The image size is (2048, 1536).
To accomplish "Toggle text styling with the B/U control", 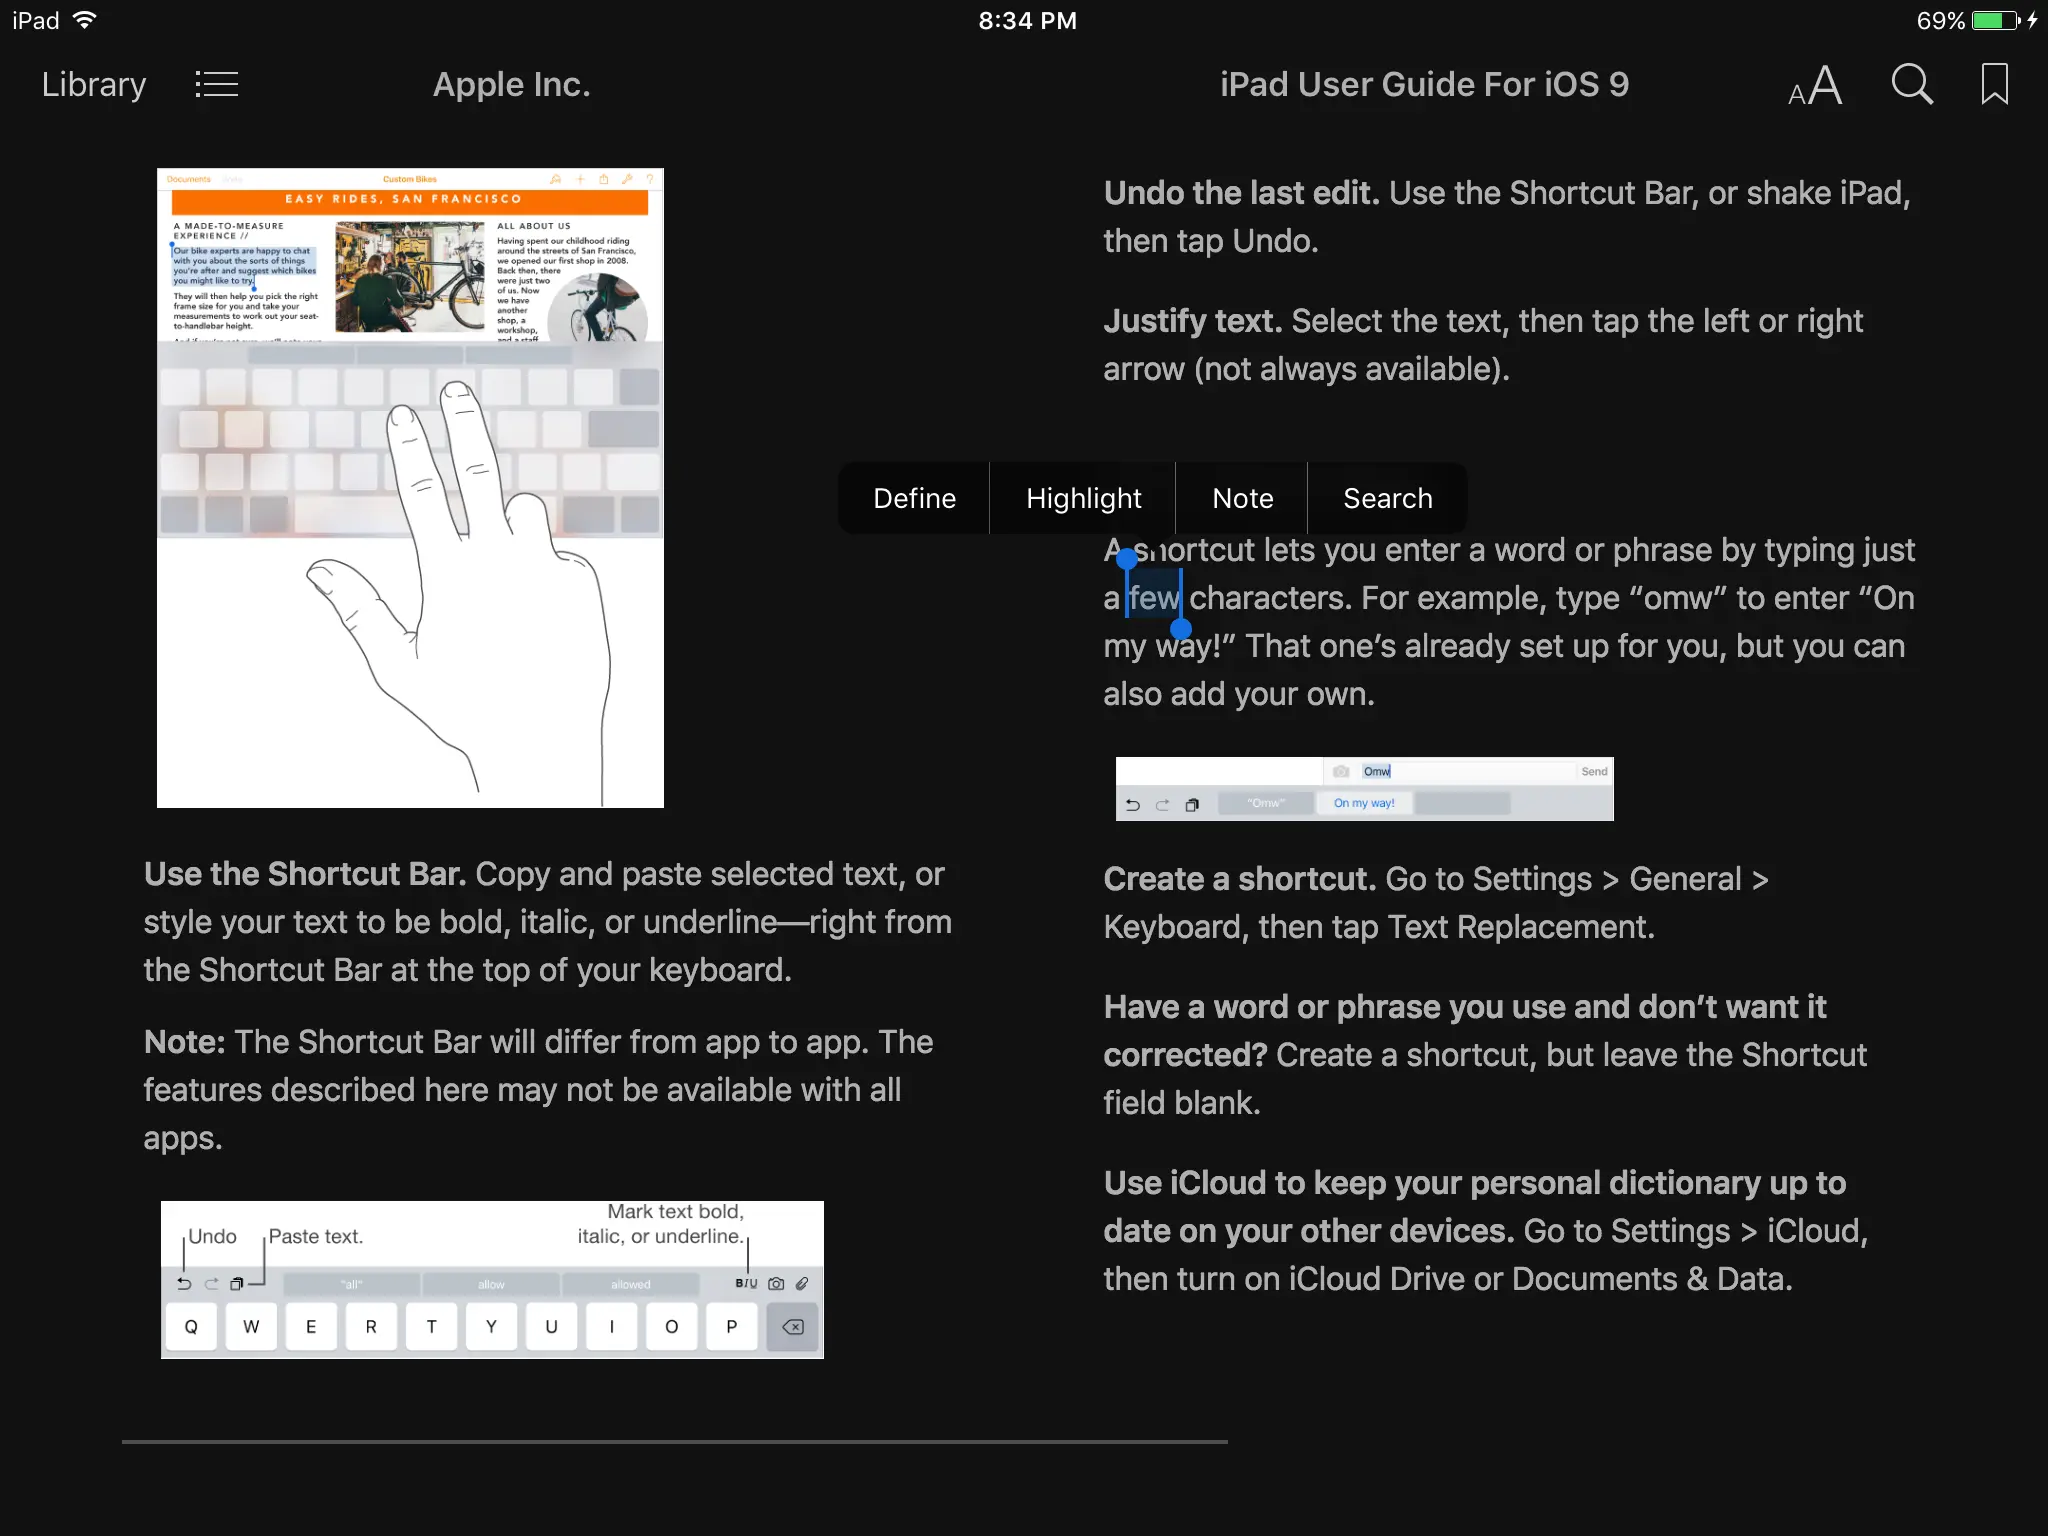I will tap(748, 1283).
